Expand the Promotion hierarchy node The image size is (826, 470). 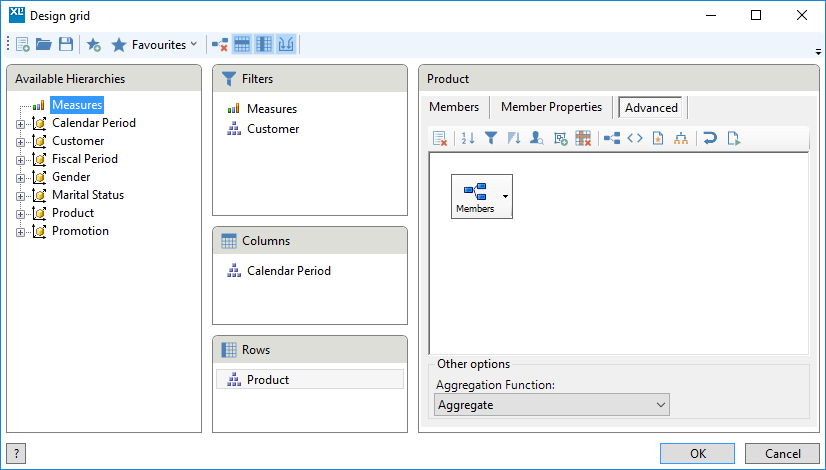tap(20, 232)
